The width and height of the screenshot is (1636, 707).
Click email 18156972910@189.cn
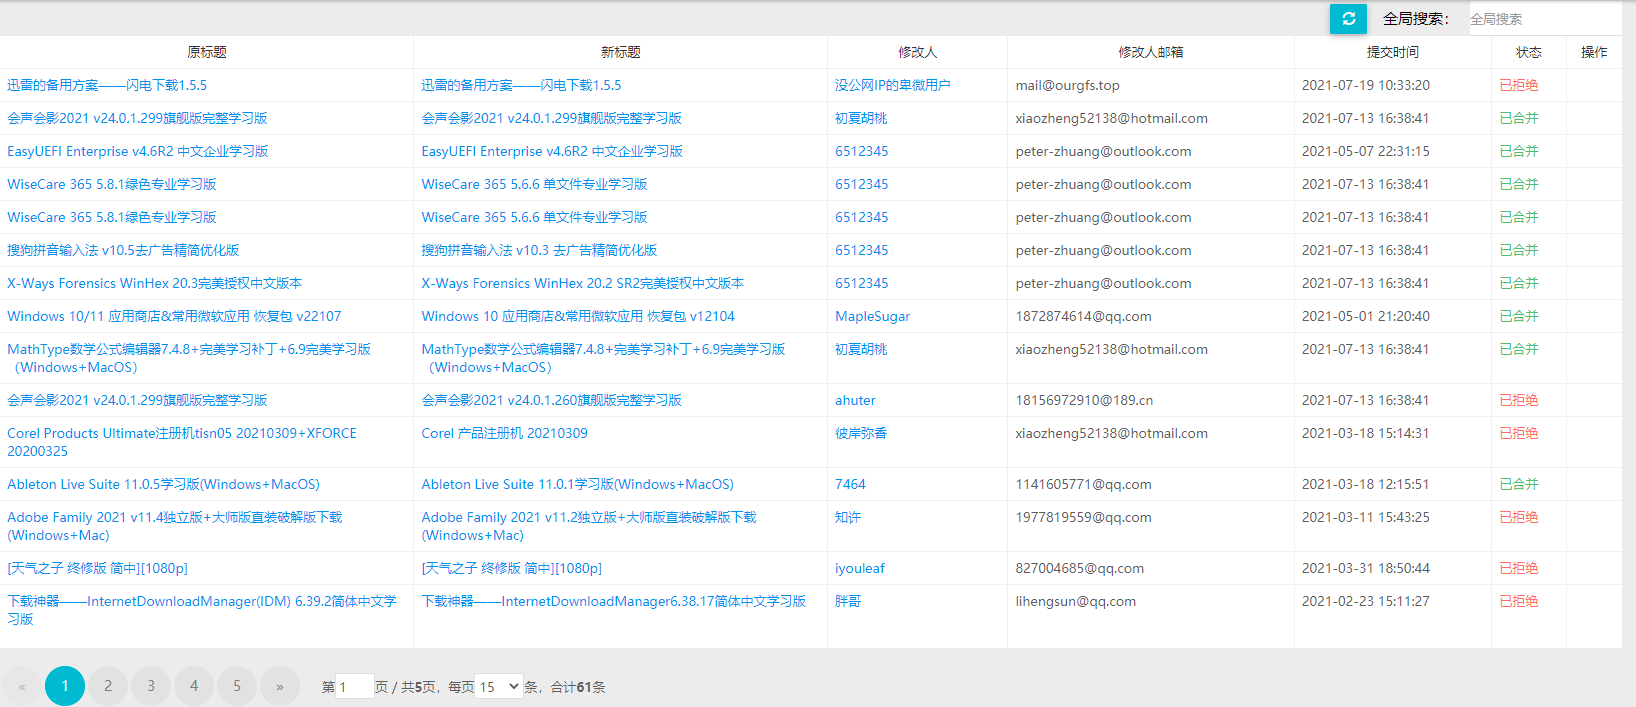1084,400
